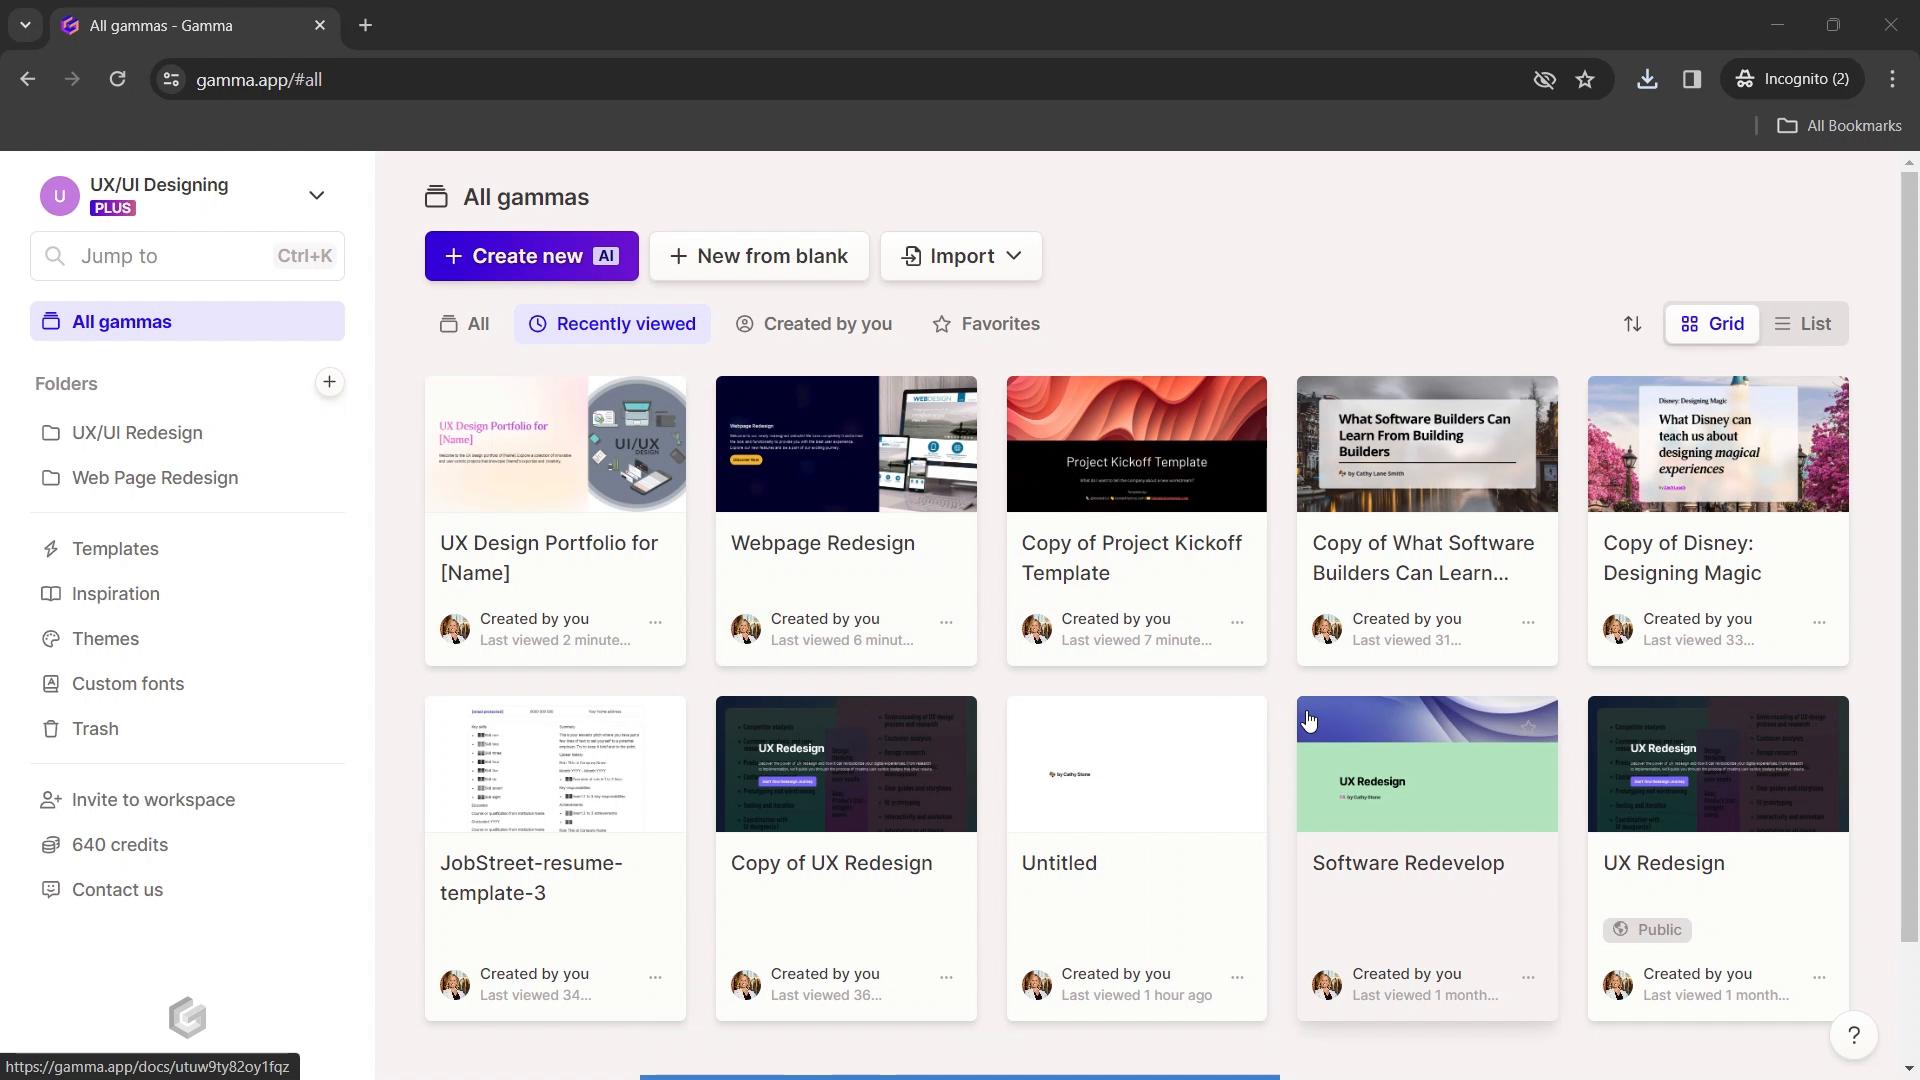
Task: Expand the Import dropdown arrow
Action: pos(1014,256)
